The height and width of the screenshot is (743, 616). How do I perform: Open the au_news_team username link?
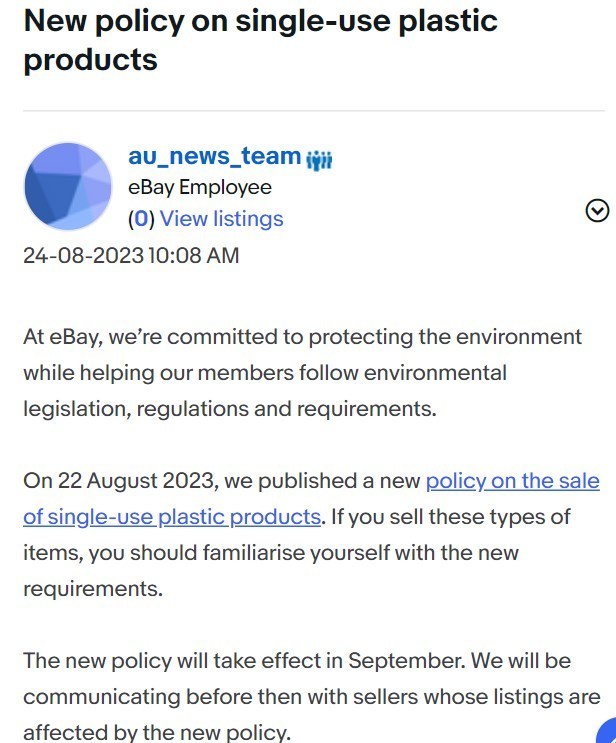pos(215,156)
